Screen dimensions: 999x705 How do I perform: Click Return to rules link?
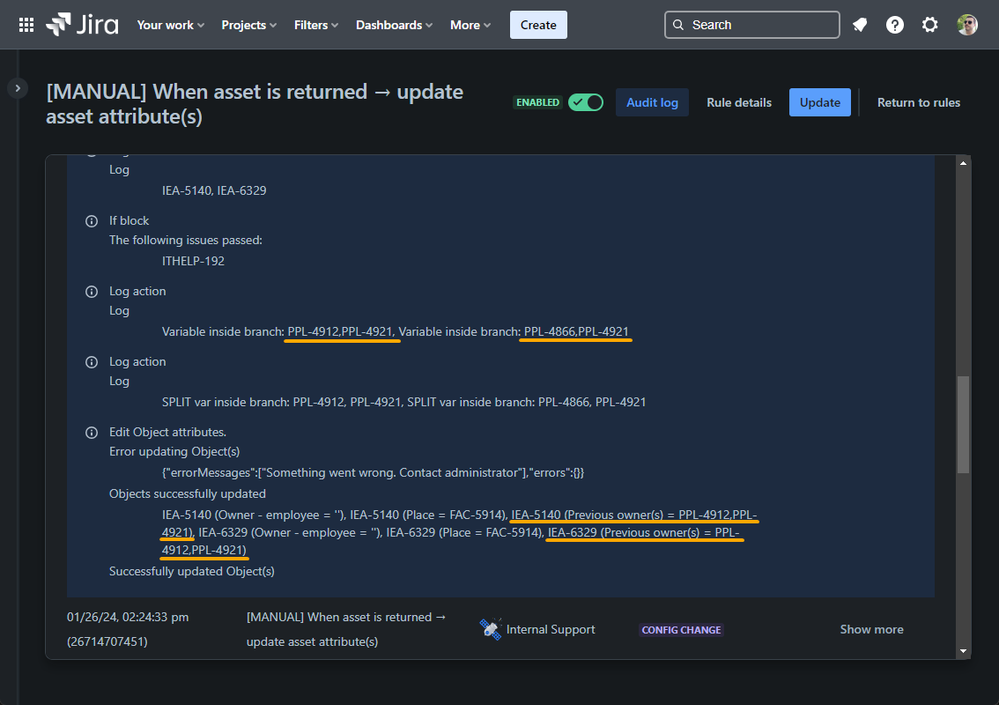919,103
